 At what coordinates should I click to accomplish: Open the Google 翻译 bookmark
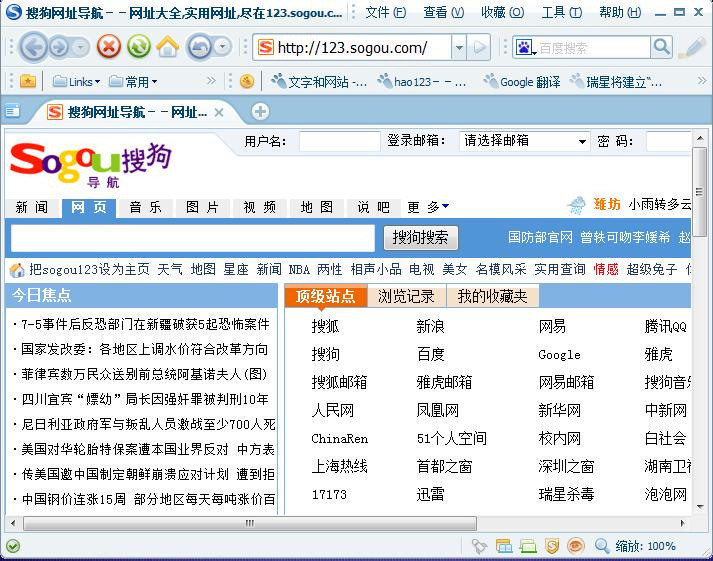[x=522, y=82]
